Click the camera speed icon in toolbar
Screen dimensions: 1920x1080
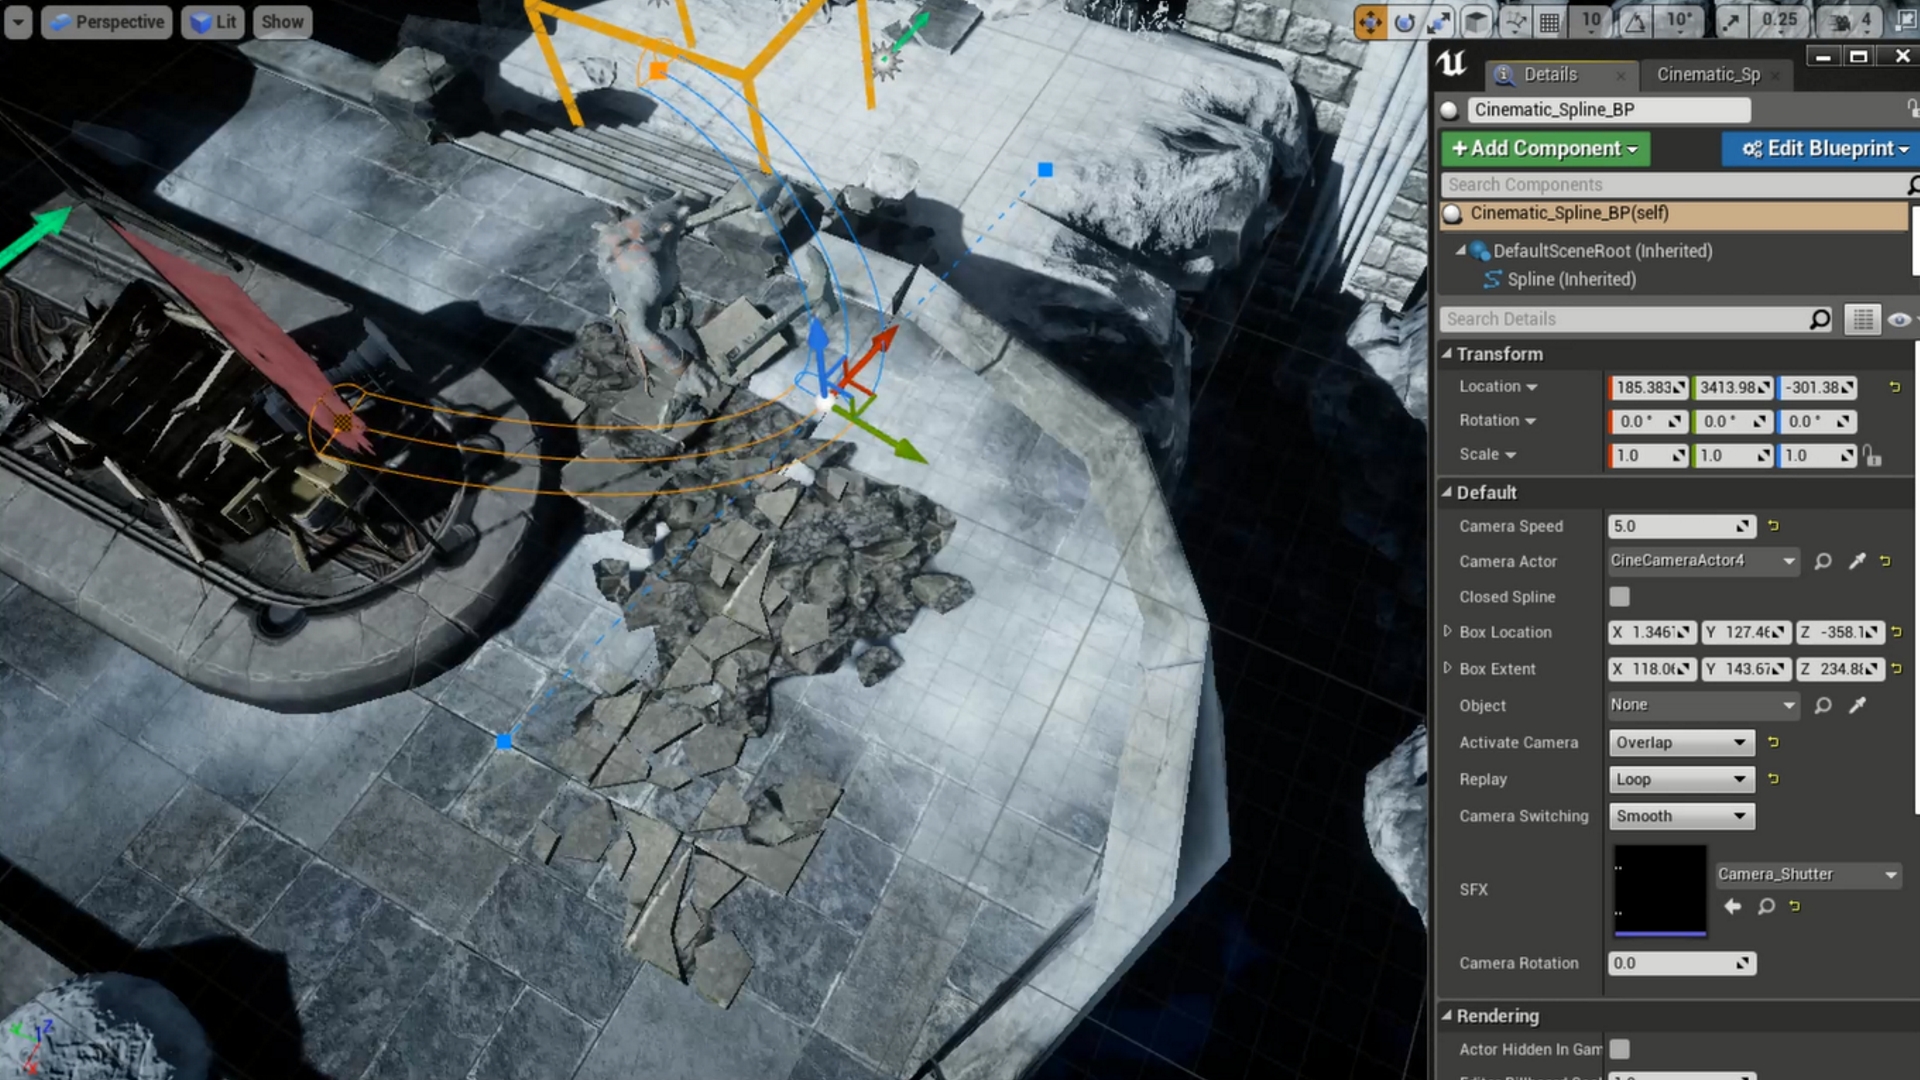coord(1843,22)
